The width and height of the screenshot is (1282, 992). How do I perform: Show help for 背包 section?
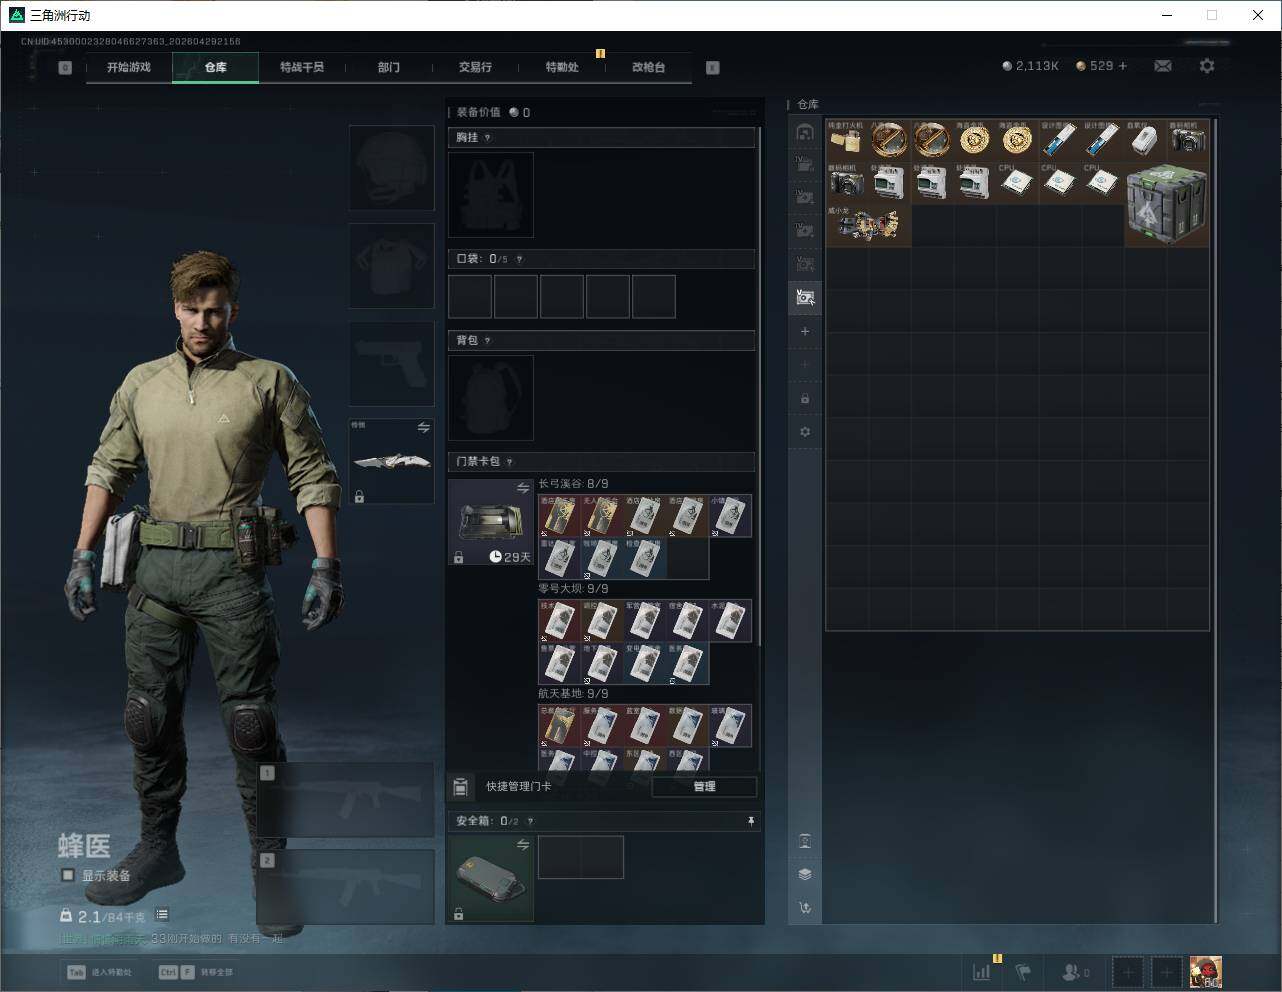487,341
